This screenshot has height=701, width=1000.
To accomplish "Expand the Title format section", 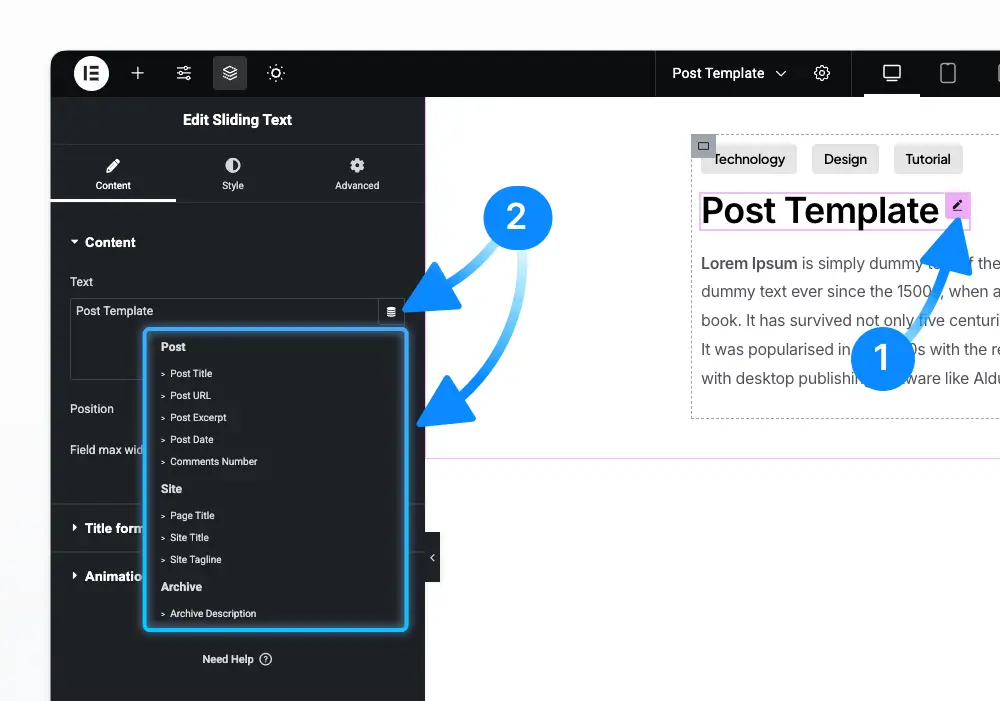I will click(107, 528).
